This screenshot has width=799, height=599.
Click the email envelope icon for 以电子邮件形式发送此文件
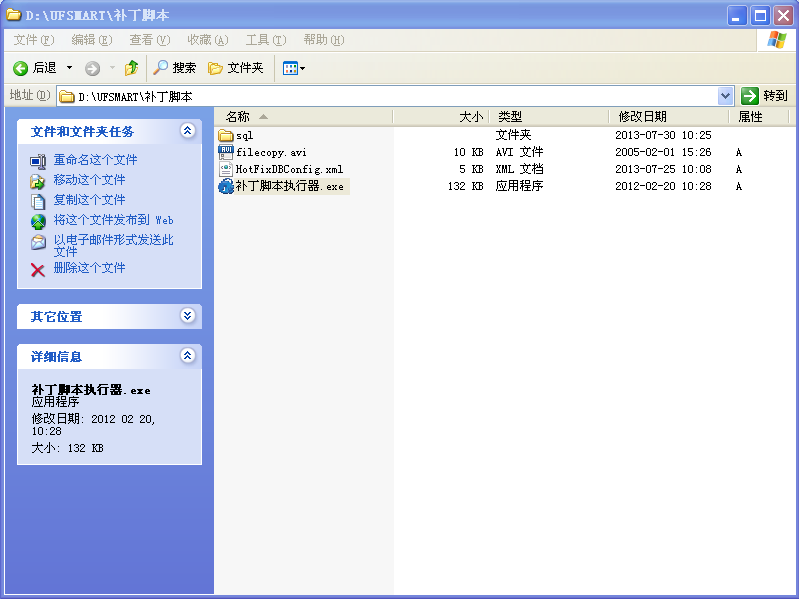[x=38, y=242]
